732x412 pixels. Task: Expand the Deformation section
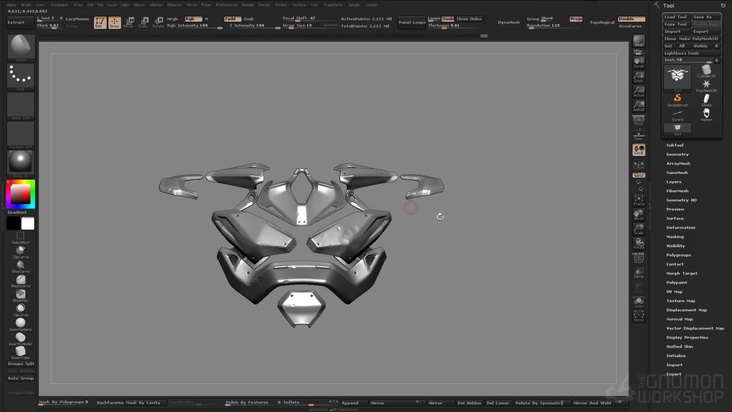tap(681, 228)
